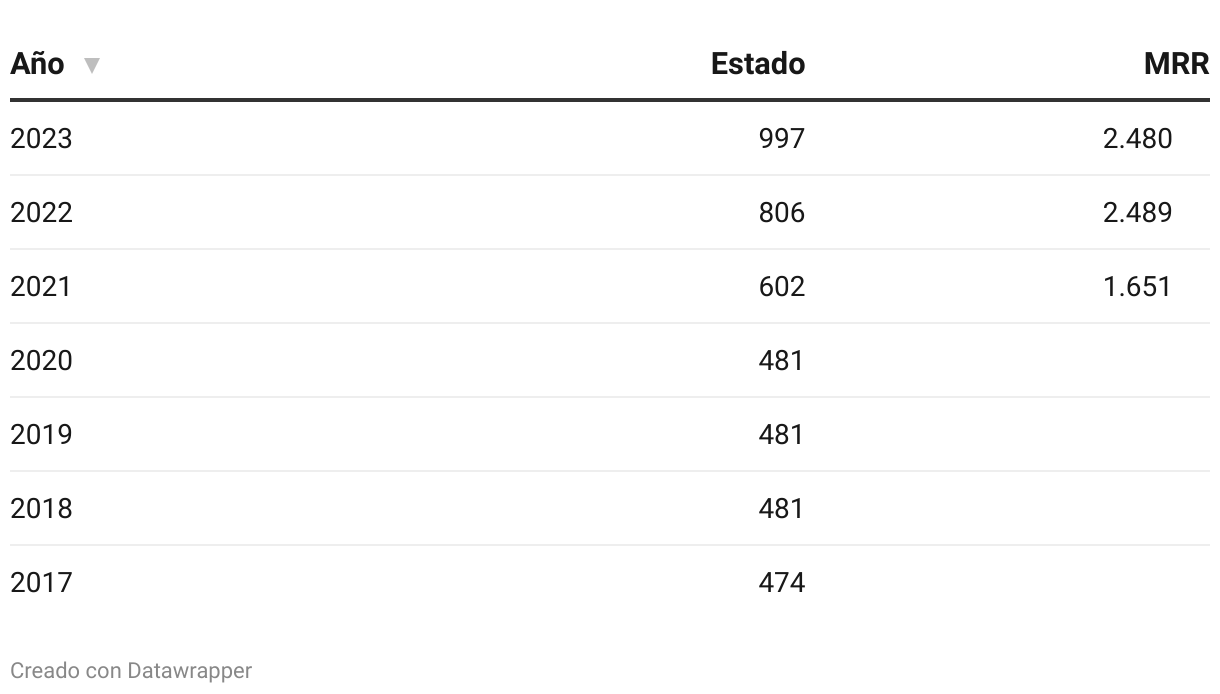Select the 2020 year cell
Screen dimensions: 1220x694
click(41, 360)
